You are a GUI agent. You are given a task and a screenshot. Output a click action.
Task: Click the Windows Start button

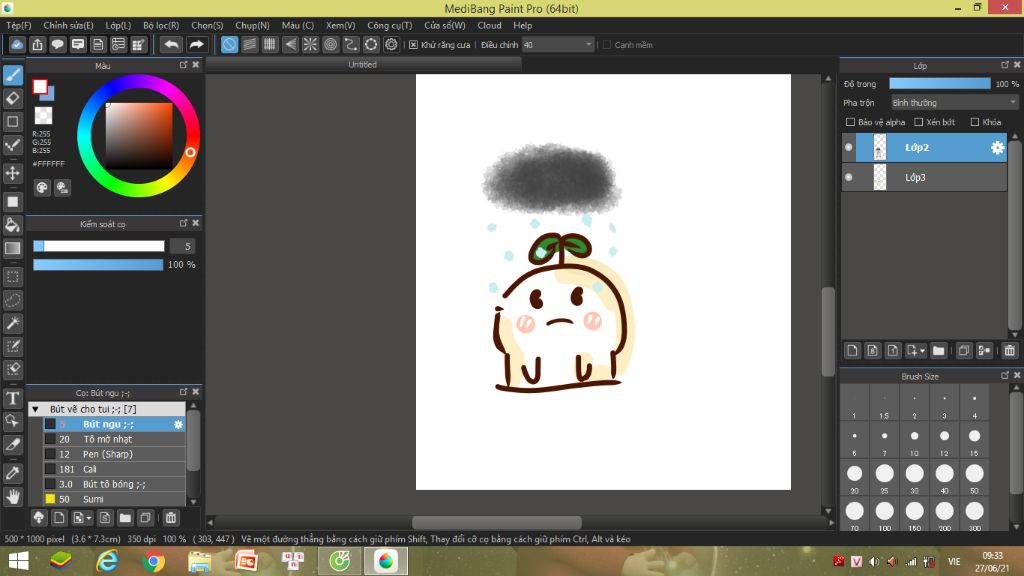tap(18, 561)
